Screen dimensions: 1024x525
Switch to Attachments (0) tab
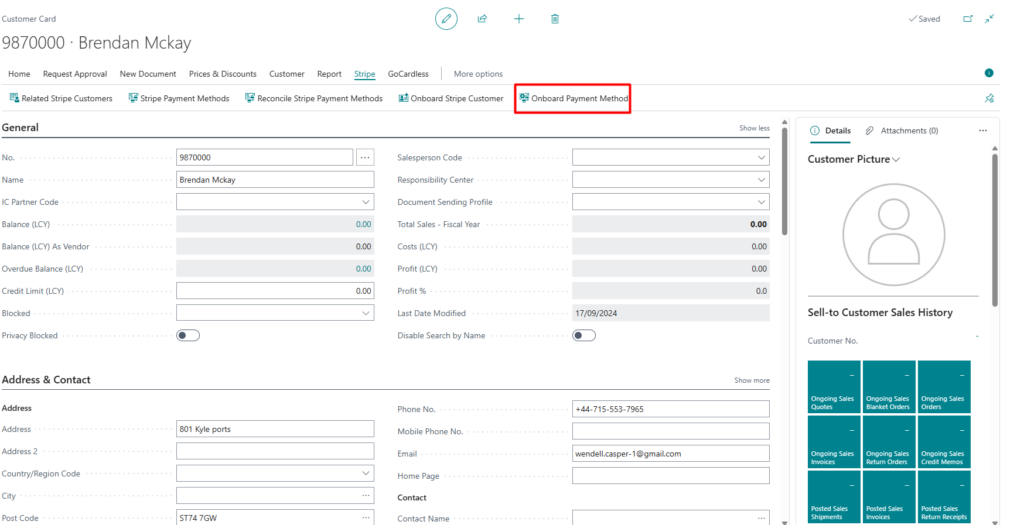(x=902, y=131)
